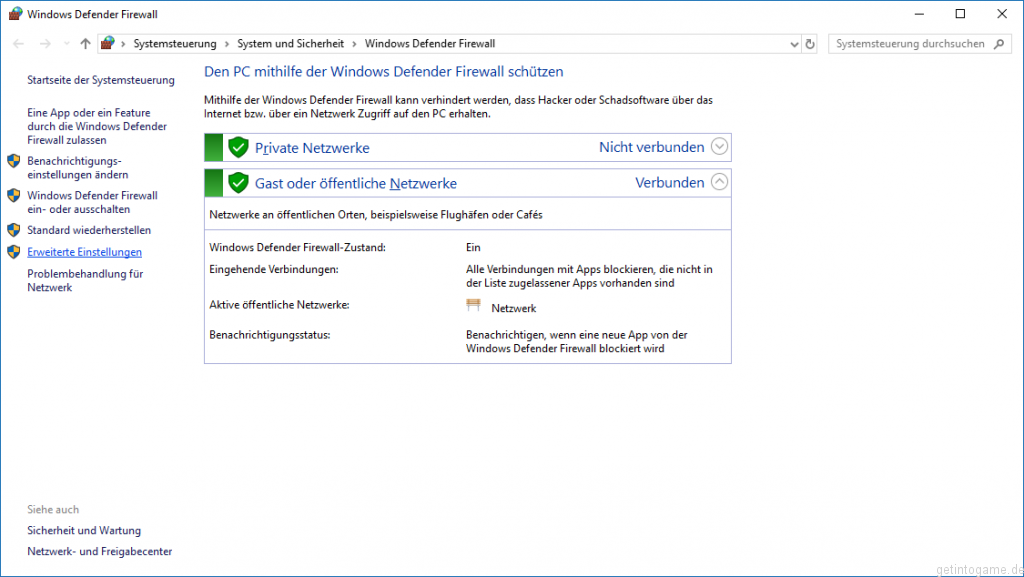This screenshot has width=1024, height=577.
Task: Click green shield icon of Gast oder öffentliche Netzwerke
Action: point(238,183)
